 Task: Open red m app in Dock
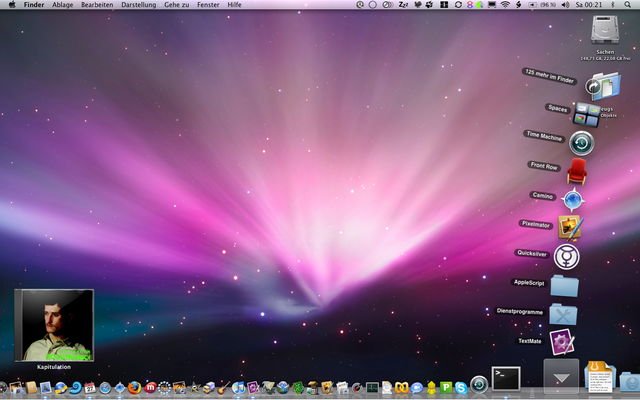click(150, 388)
